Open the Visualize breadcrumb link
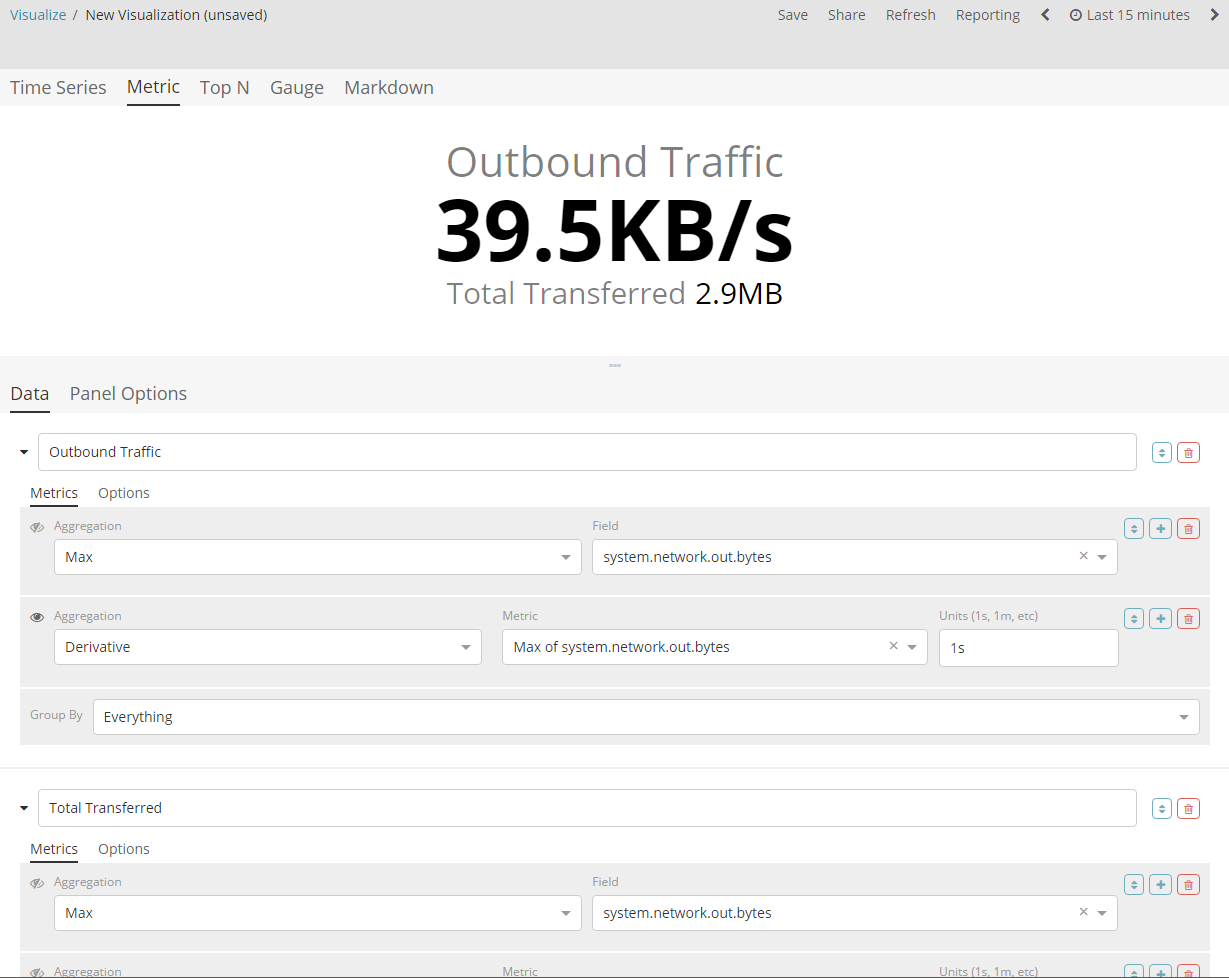 tap(37, 15)
